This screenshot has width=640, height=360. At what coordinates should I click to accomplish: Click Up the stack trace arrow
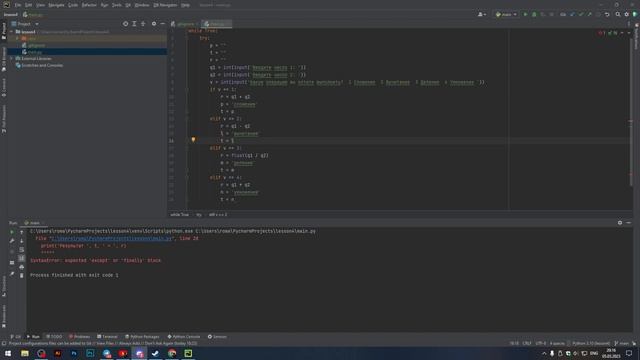pos(22,232)
